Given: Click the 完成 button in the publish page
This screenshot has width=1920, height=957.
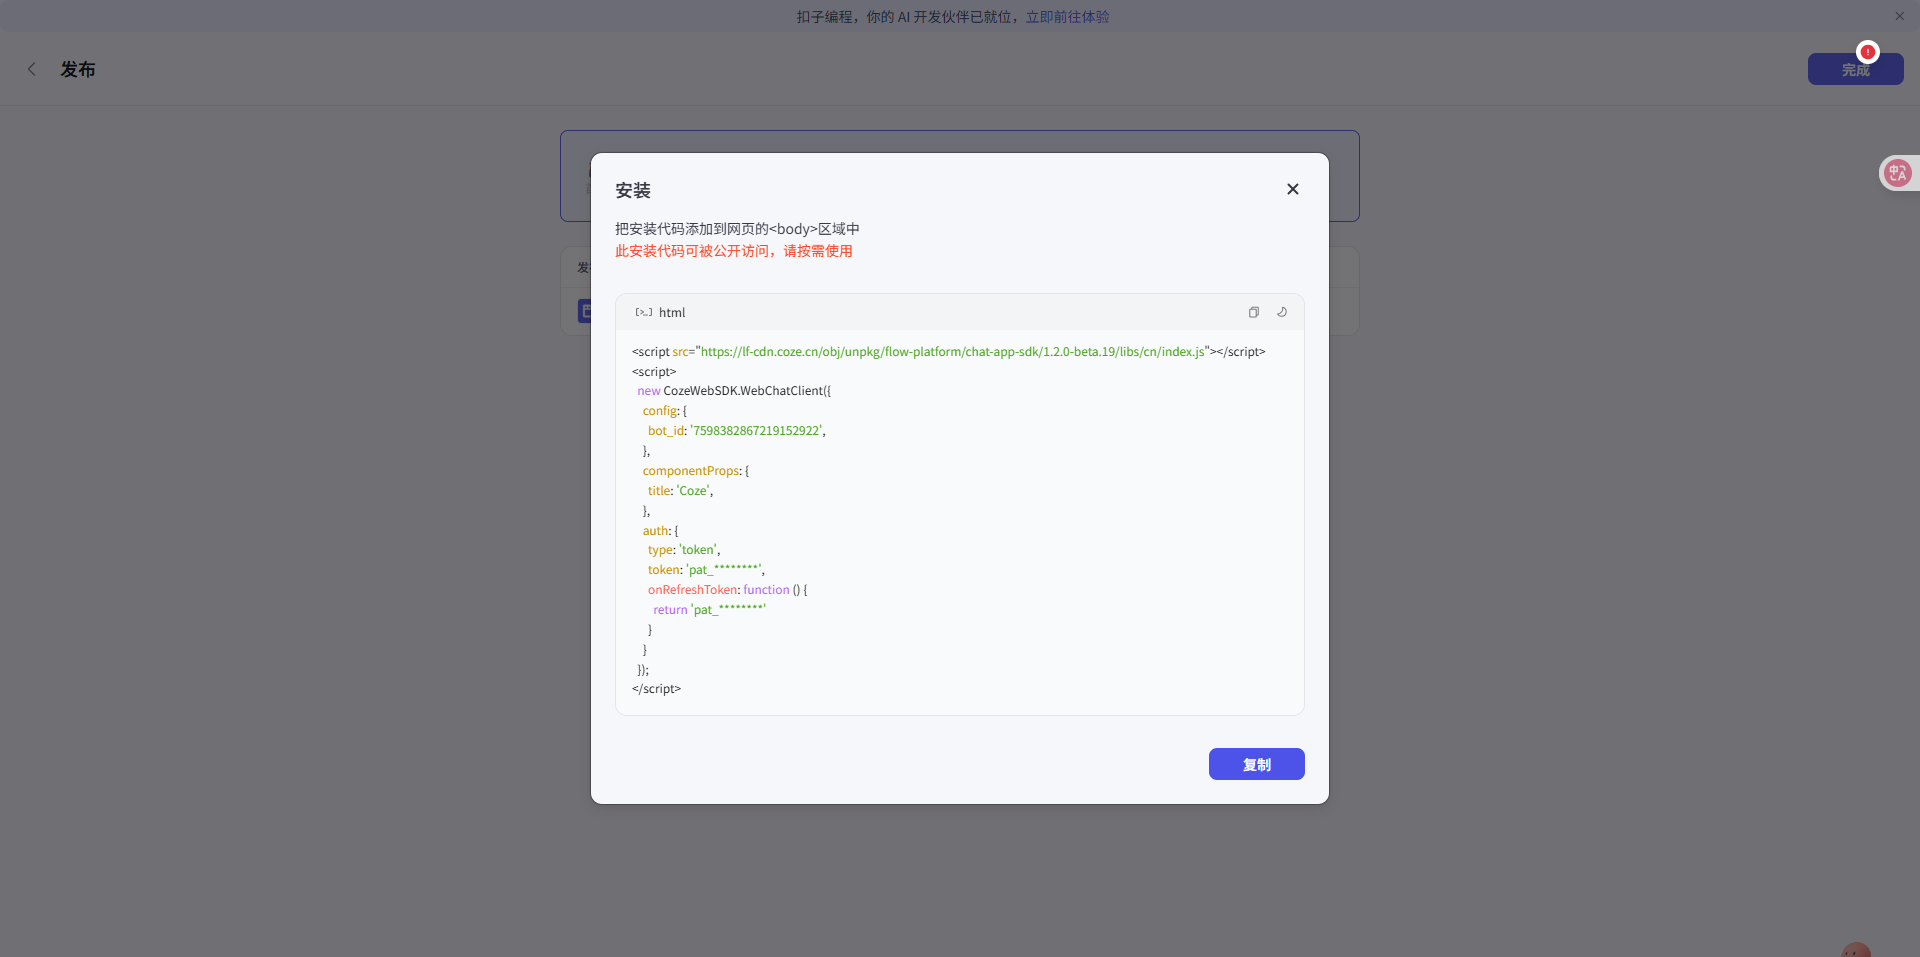Looking at the screenshot, I should pyautogui.click(x=1855, y=69).
